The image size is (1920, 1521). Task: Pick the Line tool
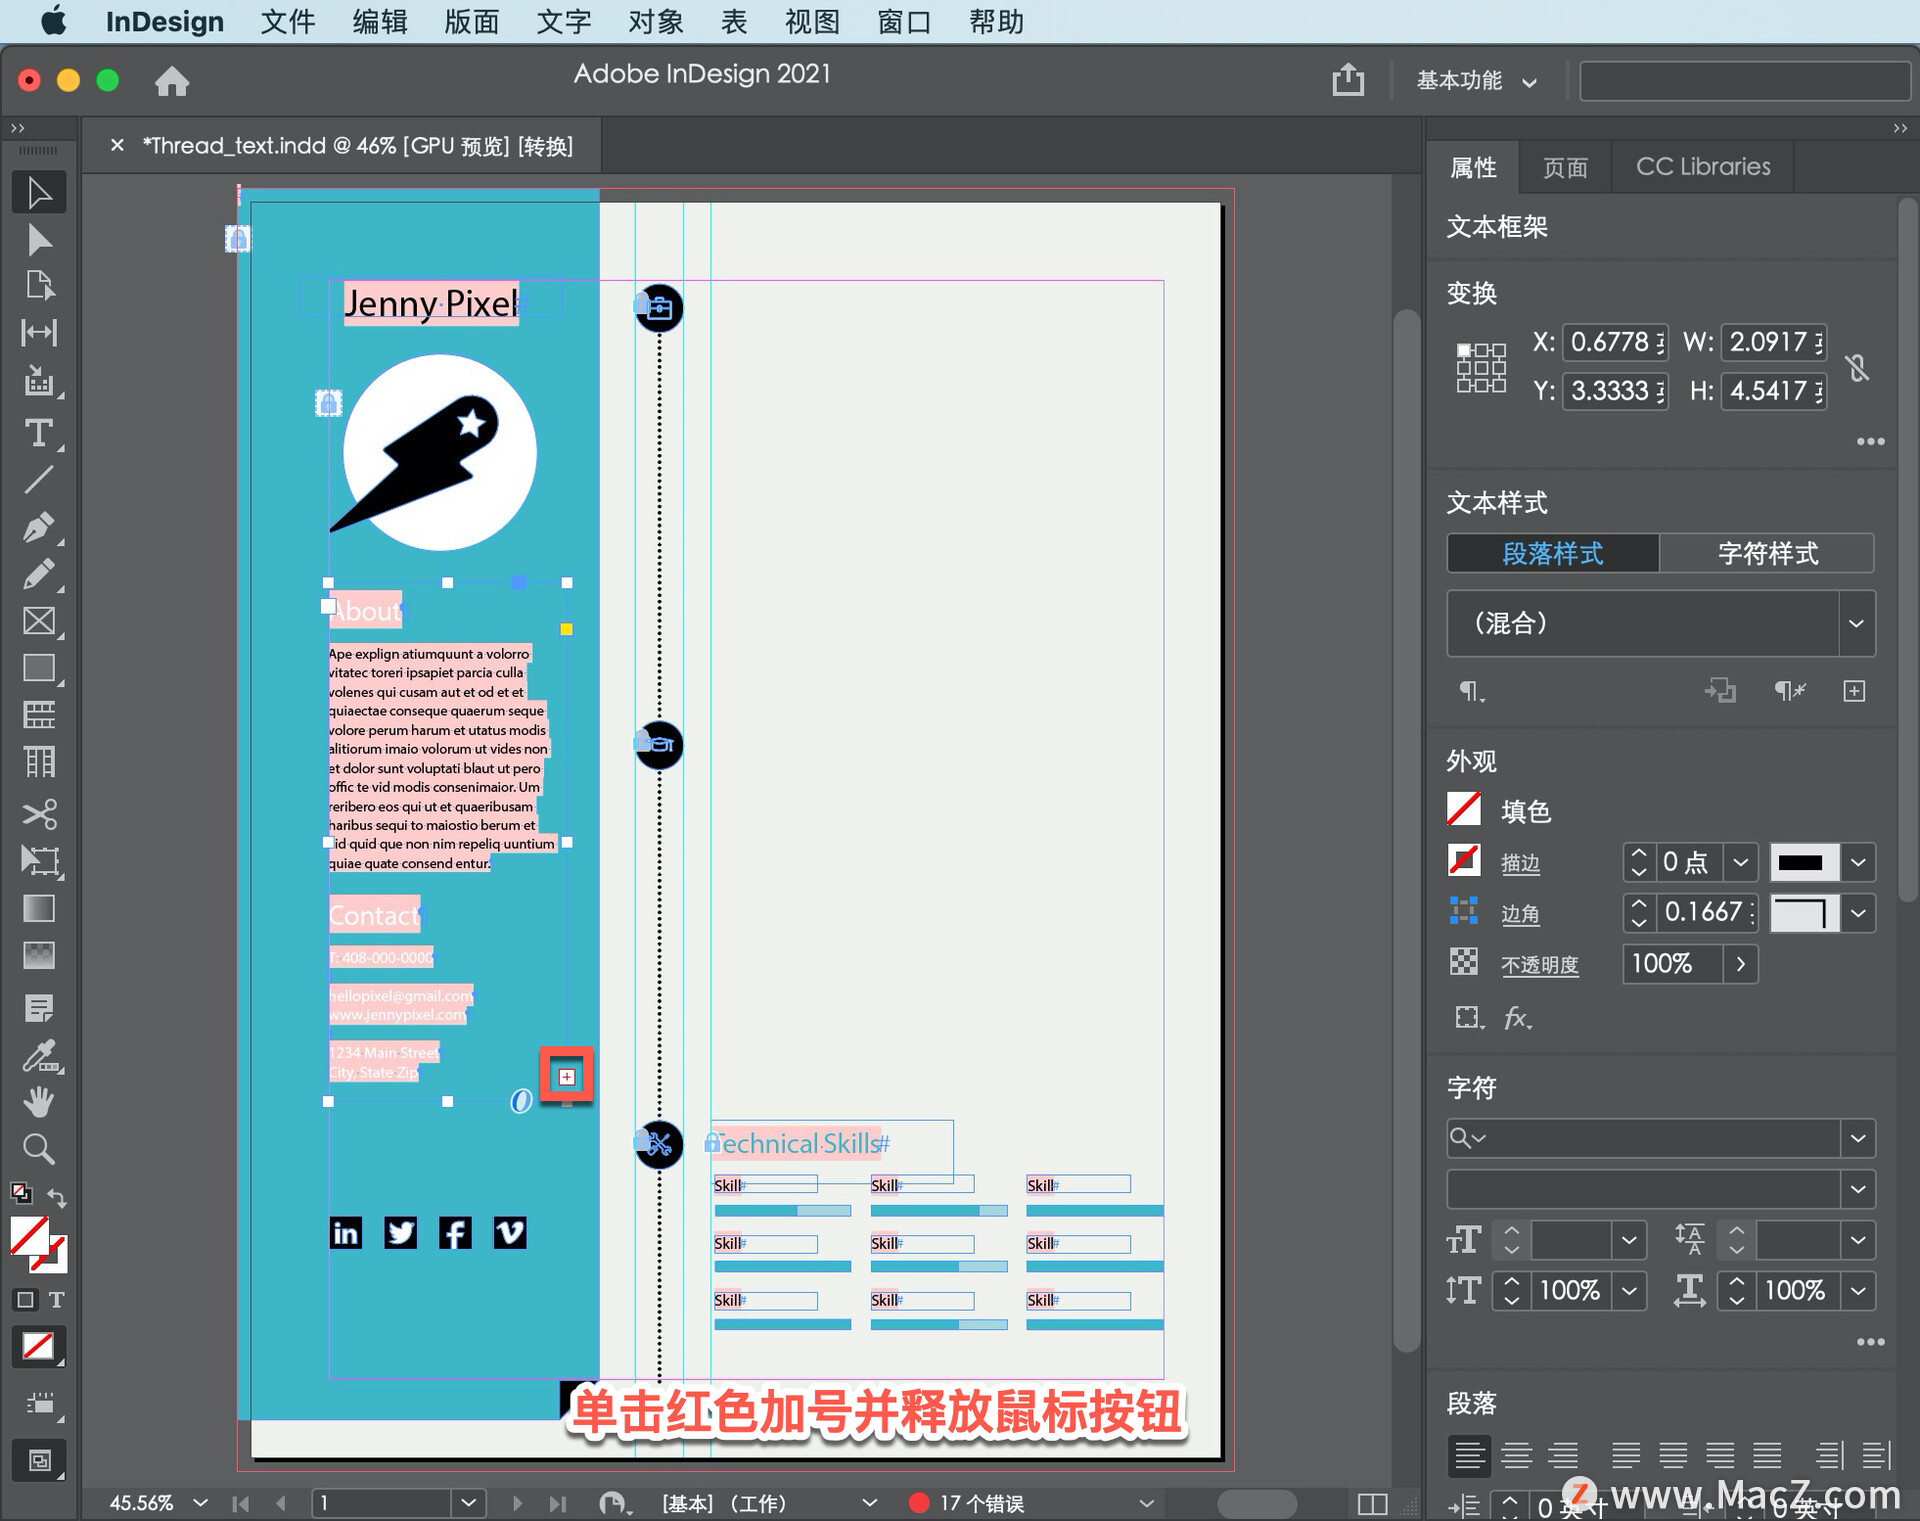(39, 480)
